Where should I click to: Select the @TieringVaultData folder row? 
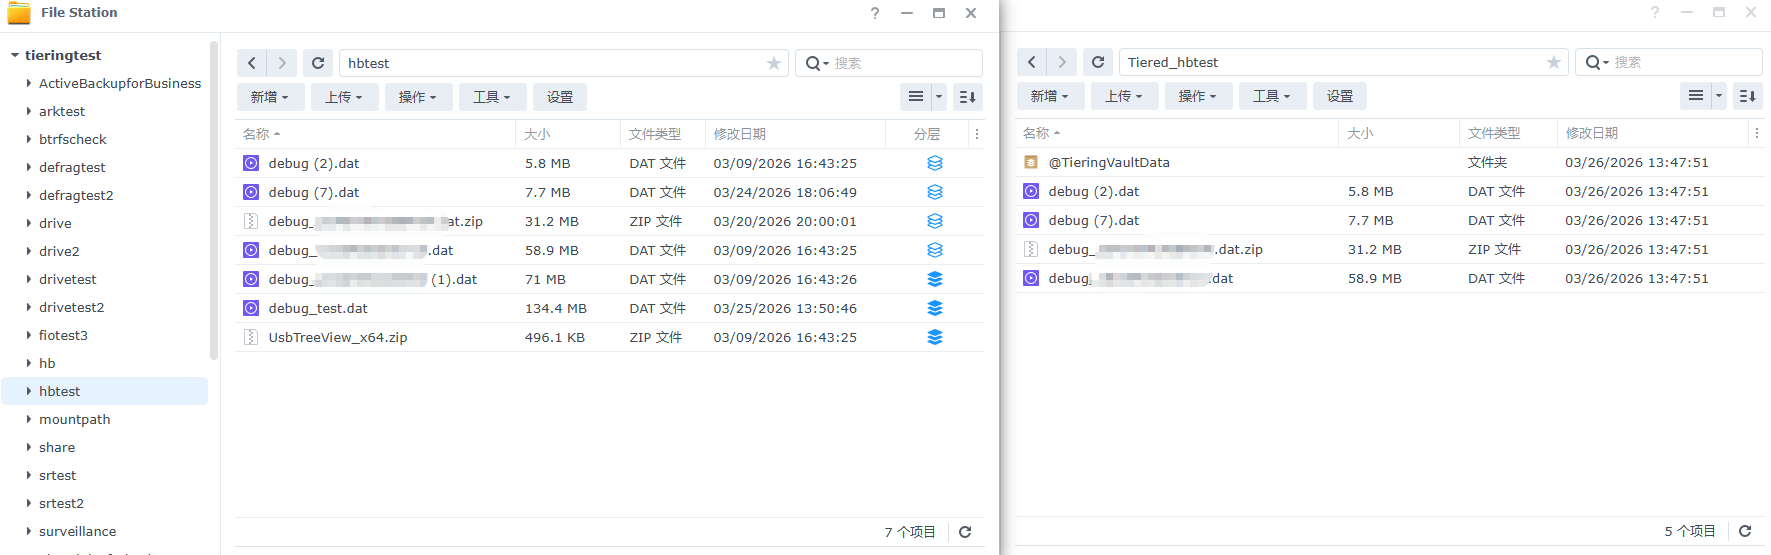click(x=1108, y=162)
